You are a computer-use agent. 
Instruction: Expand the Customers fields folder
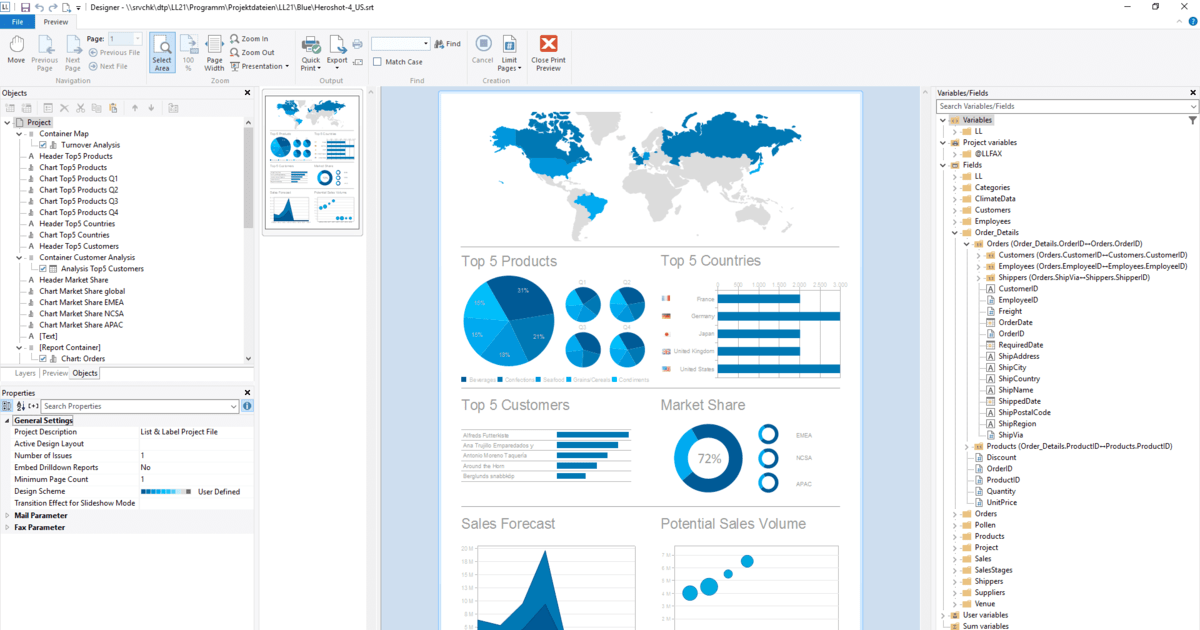click(954, 210)
